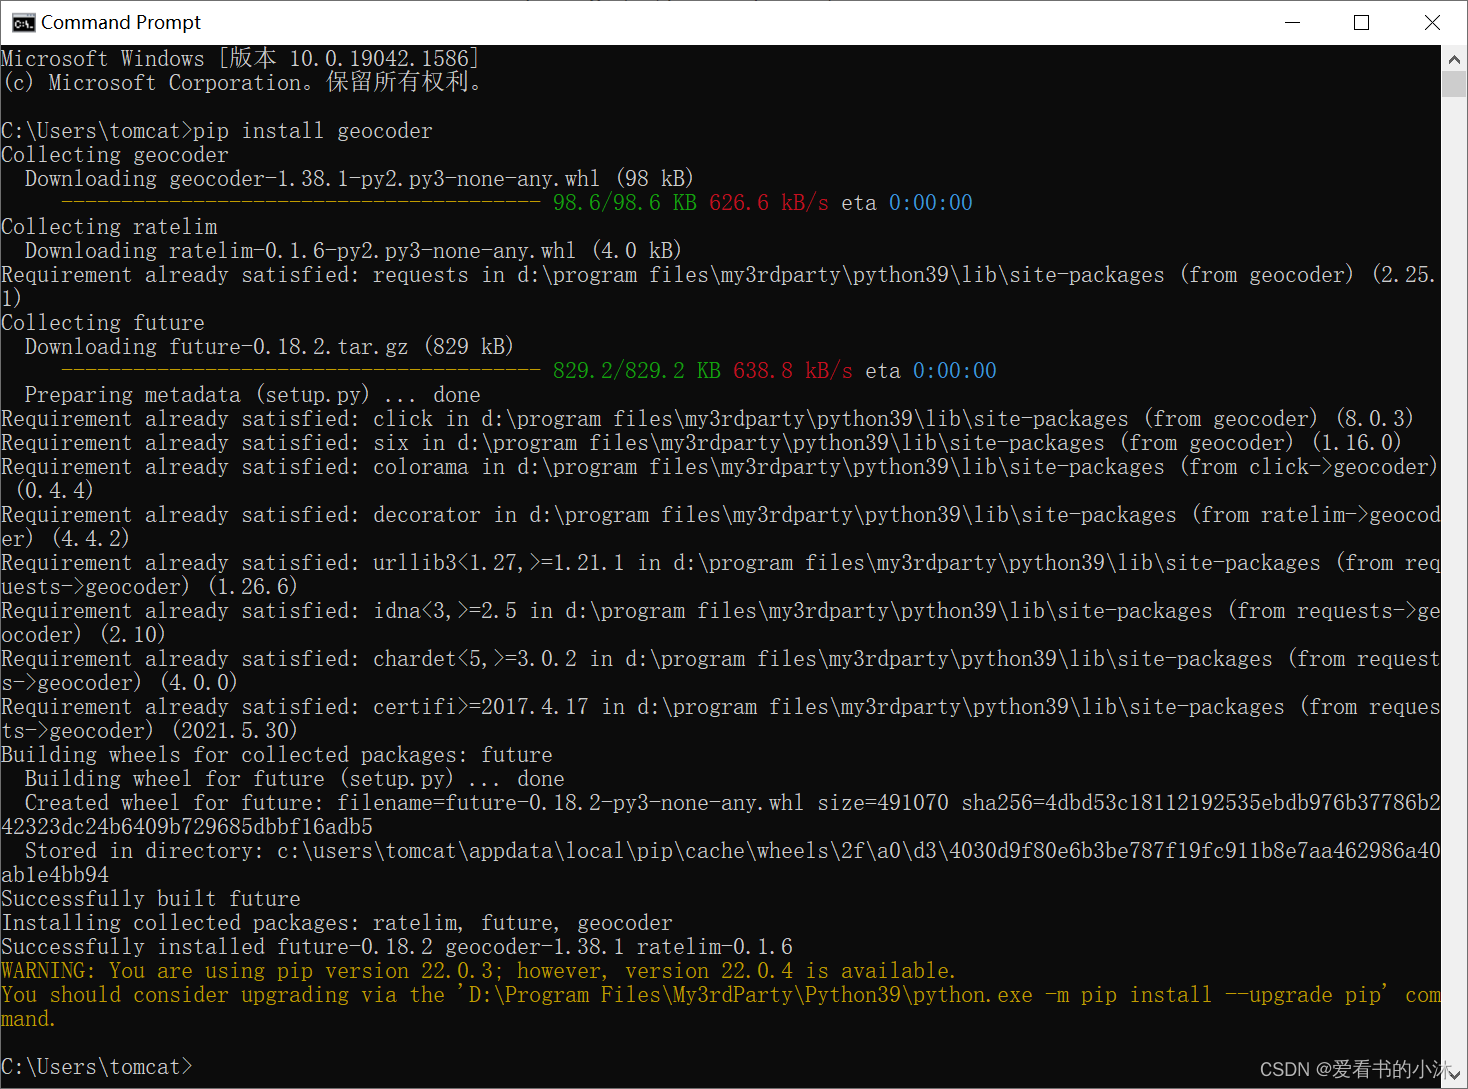Click the 'Preparing metadata (setup.py) ... done' line

[253, 395]
